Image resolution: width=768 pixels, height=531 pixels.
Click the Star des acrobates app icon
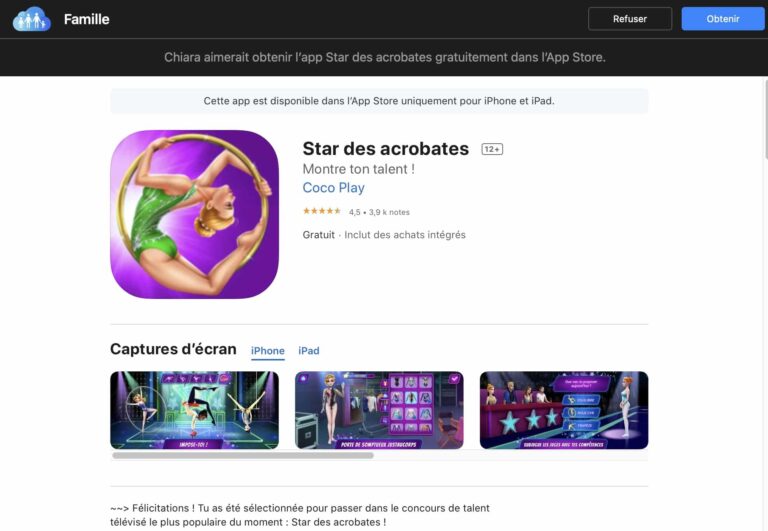click(x=194, y=214)
